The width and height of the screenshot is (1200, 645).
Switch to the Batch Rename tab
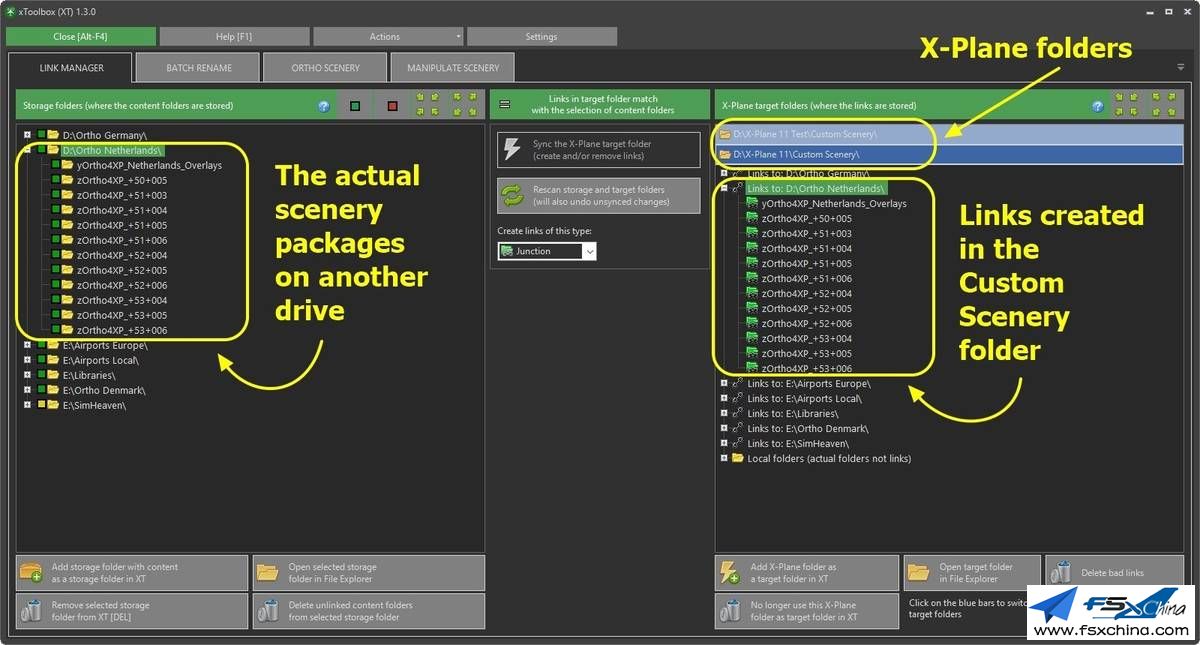(x=198, y=67)
